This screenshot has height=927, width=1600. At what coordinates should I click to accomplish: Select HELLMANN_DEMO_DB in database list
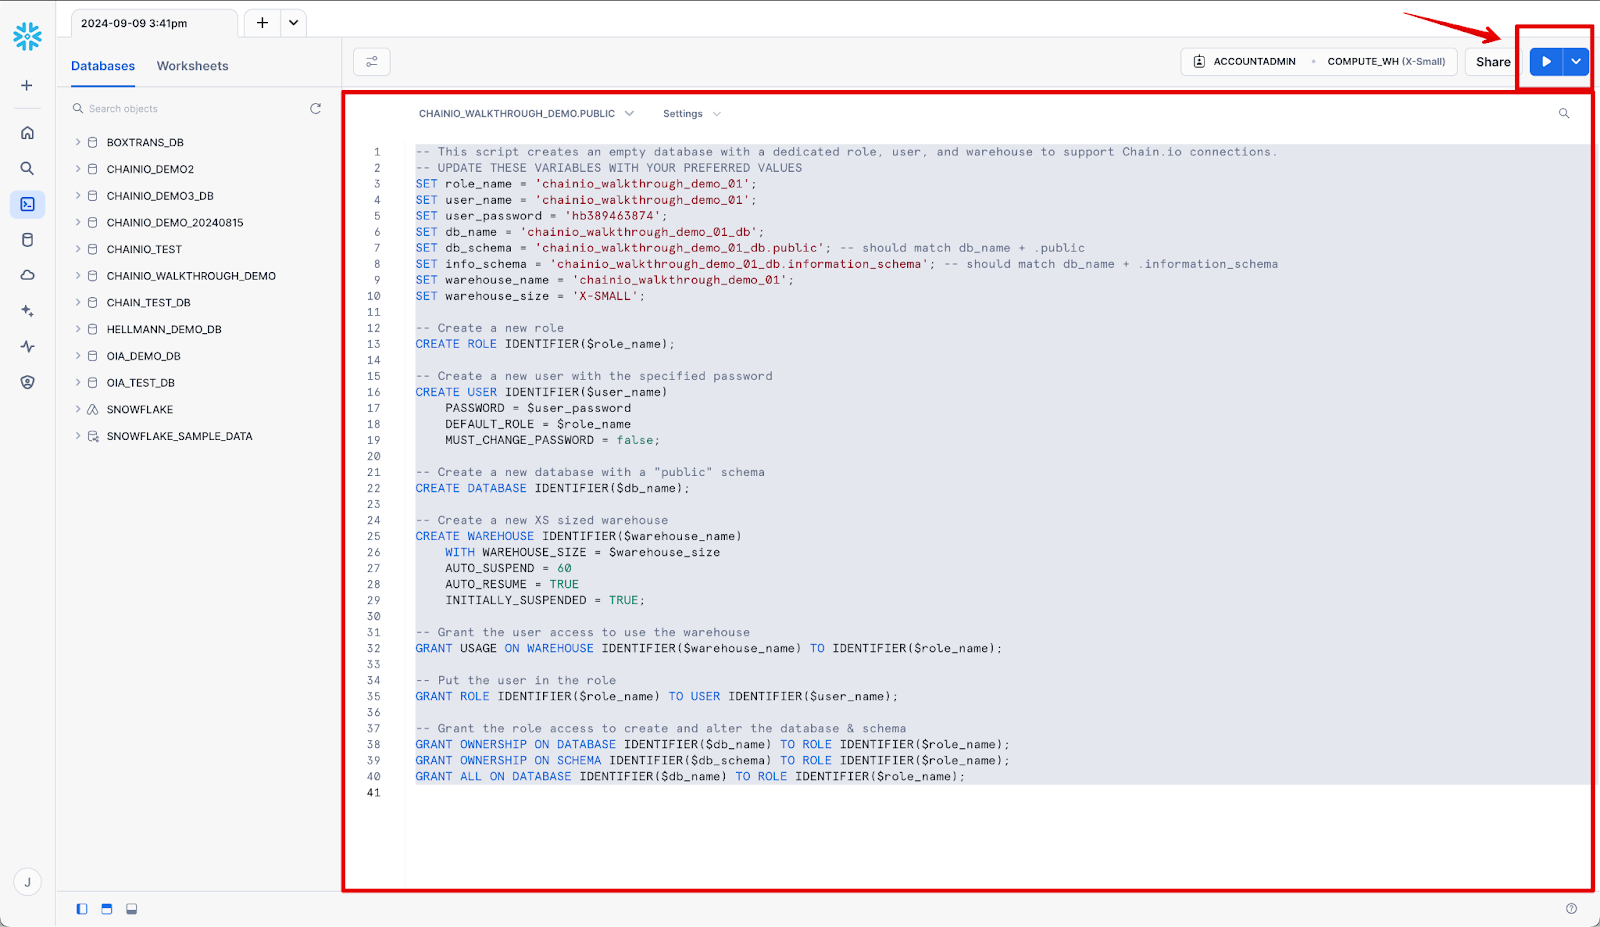(x=164, y=329)
